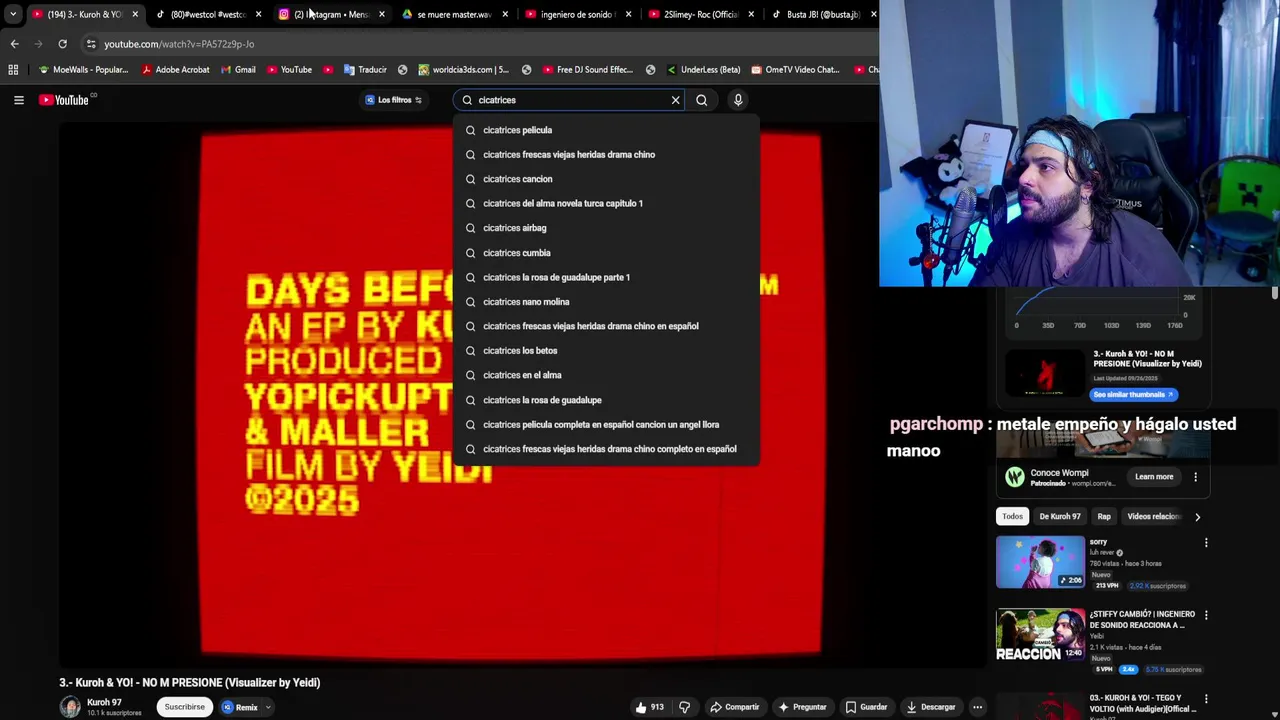Open the site info icon in address bar
The image size is (1280, 720).
coord(91,44)
